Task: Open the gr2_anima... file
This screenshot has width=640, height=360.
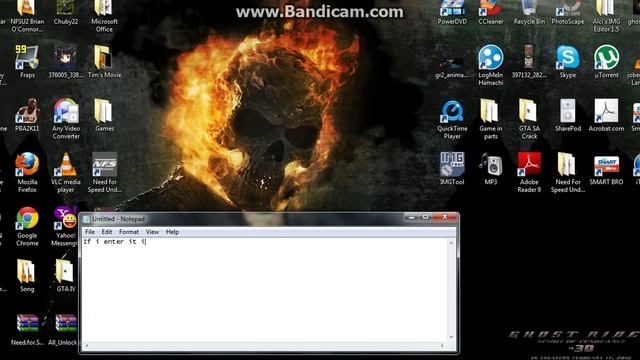Action: pyautogui.click(x=451, y=67)
